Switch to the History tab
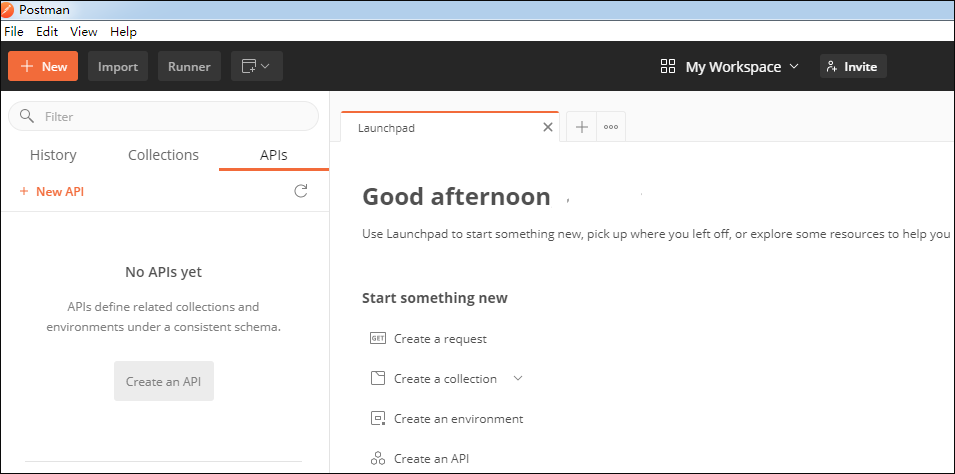The image size is (955, 474). click(x=53, y=155)
